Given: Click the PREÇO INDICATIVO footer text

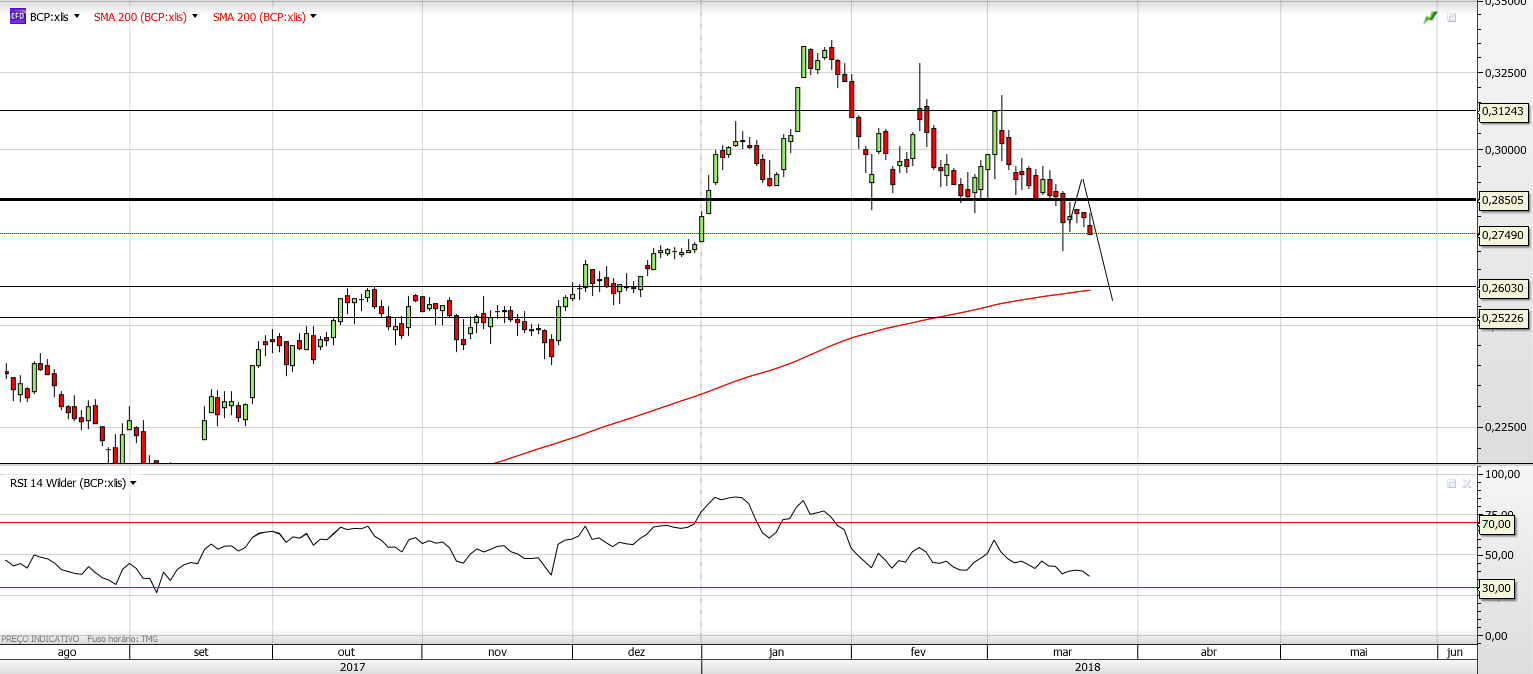Looking at the screenshot, I should point(40,638).
